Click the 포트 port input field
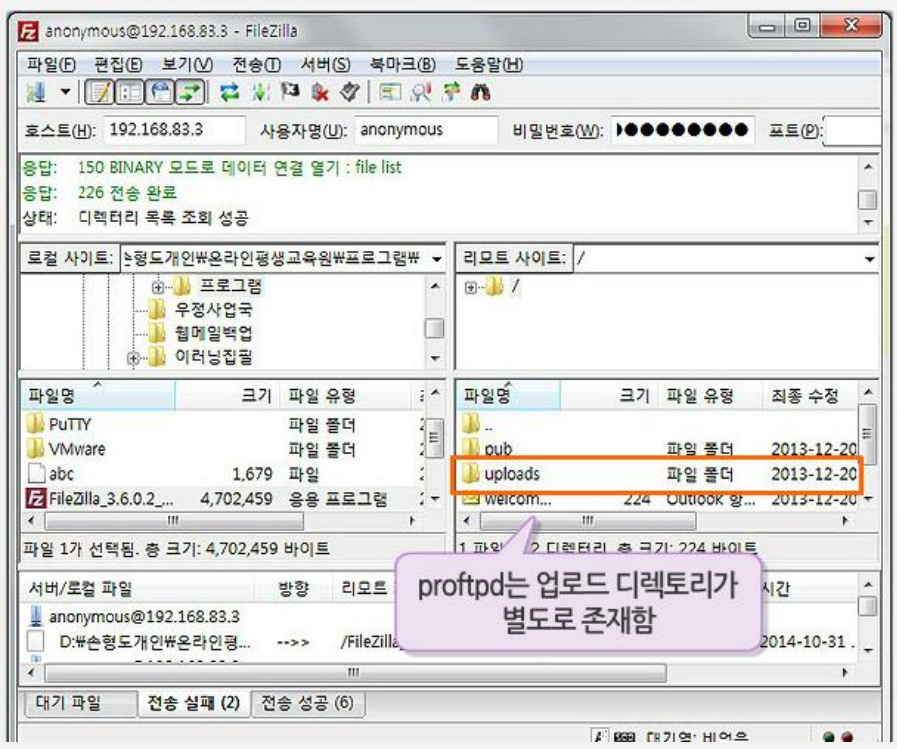Image resolution: width=897 pixels, height=749 pixels. pyautogui.click(x=852, y=130)
